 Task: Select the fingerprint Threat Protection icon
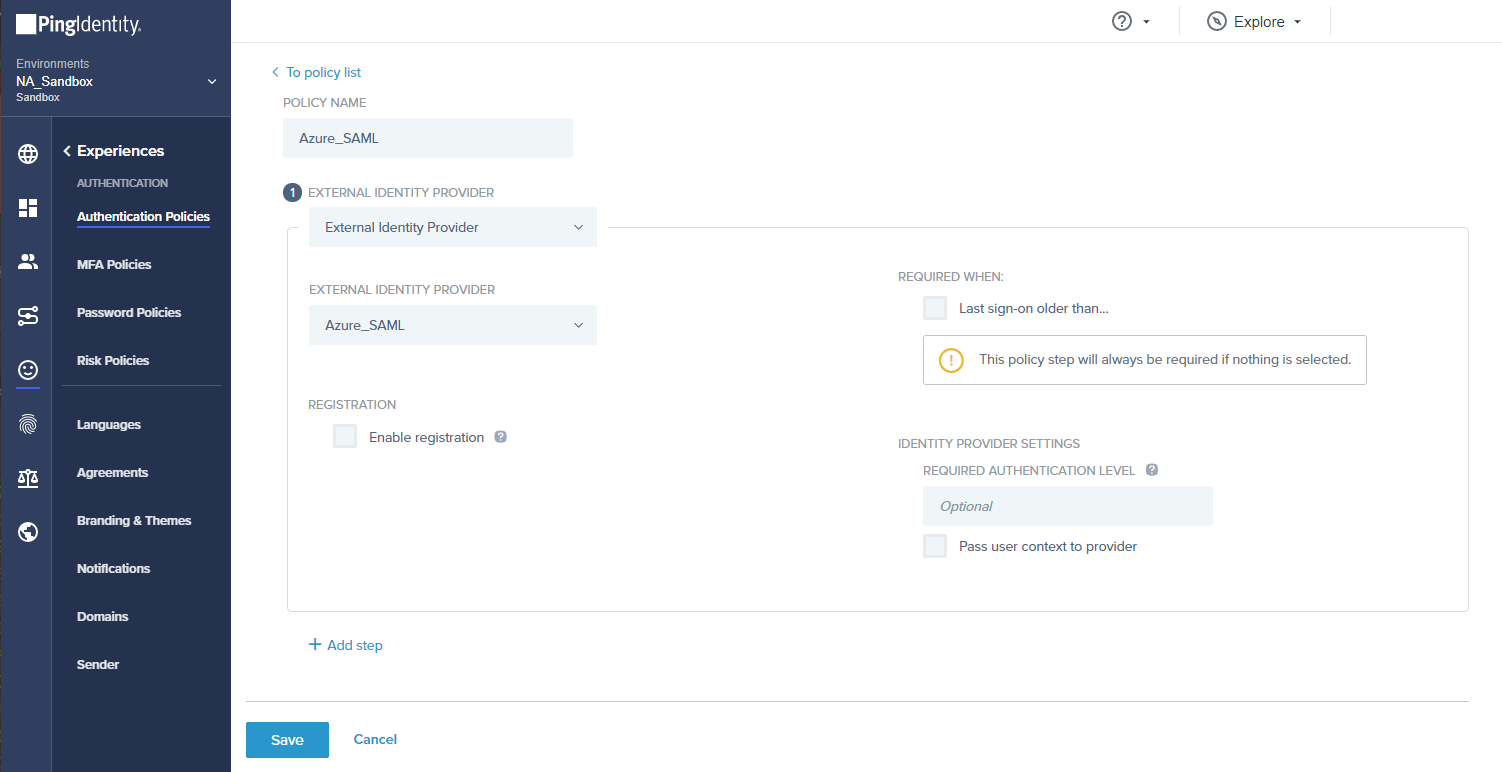(27, 424)
